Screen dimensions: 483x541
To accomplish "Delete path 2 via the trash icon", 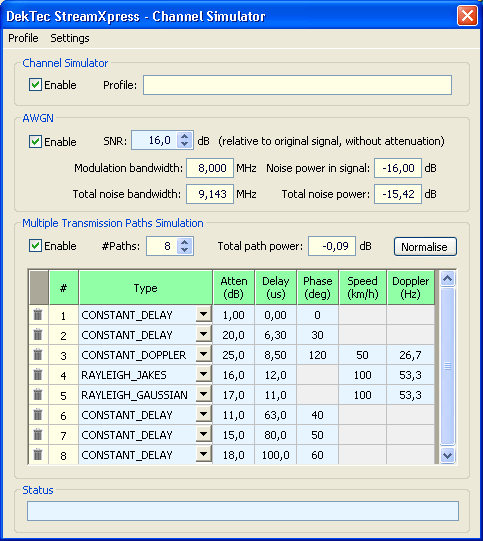I will click(x=38, y=334).
